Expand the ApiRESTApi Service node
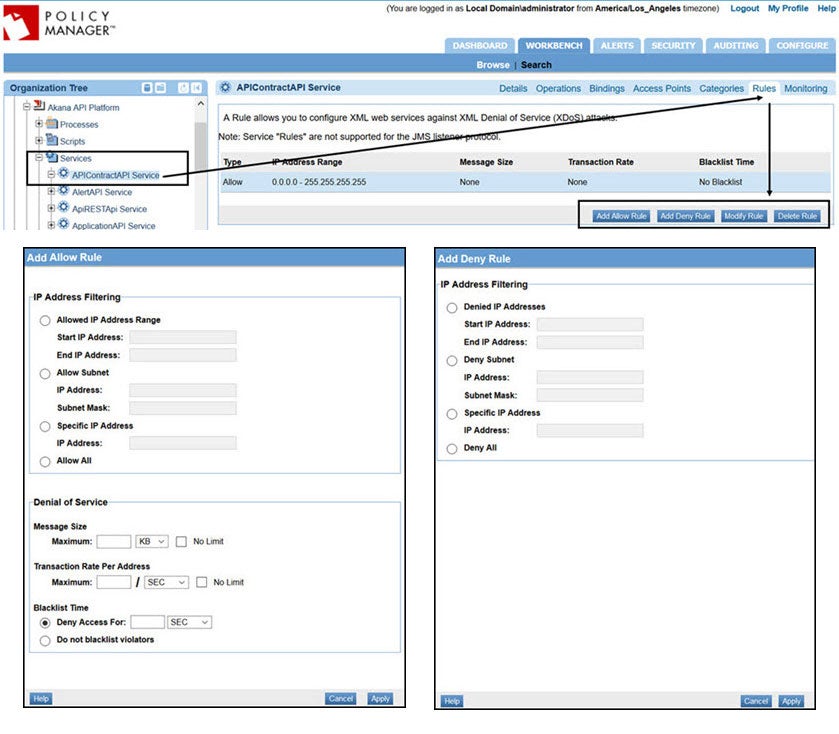The width and height of the screenshot is (839, 734). (51, 208)
